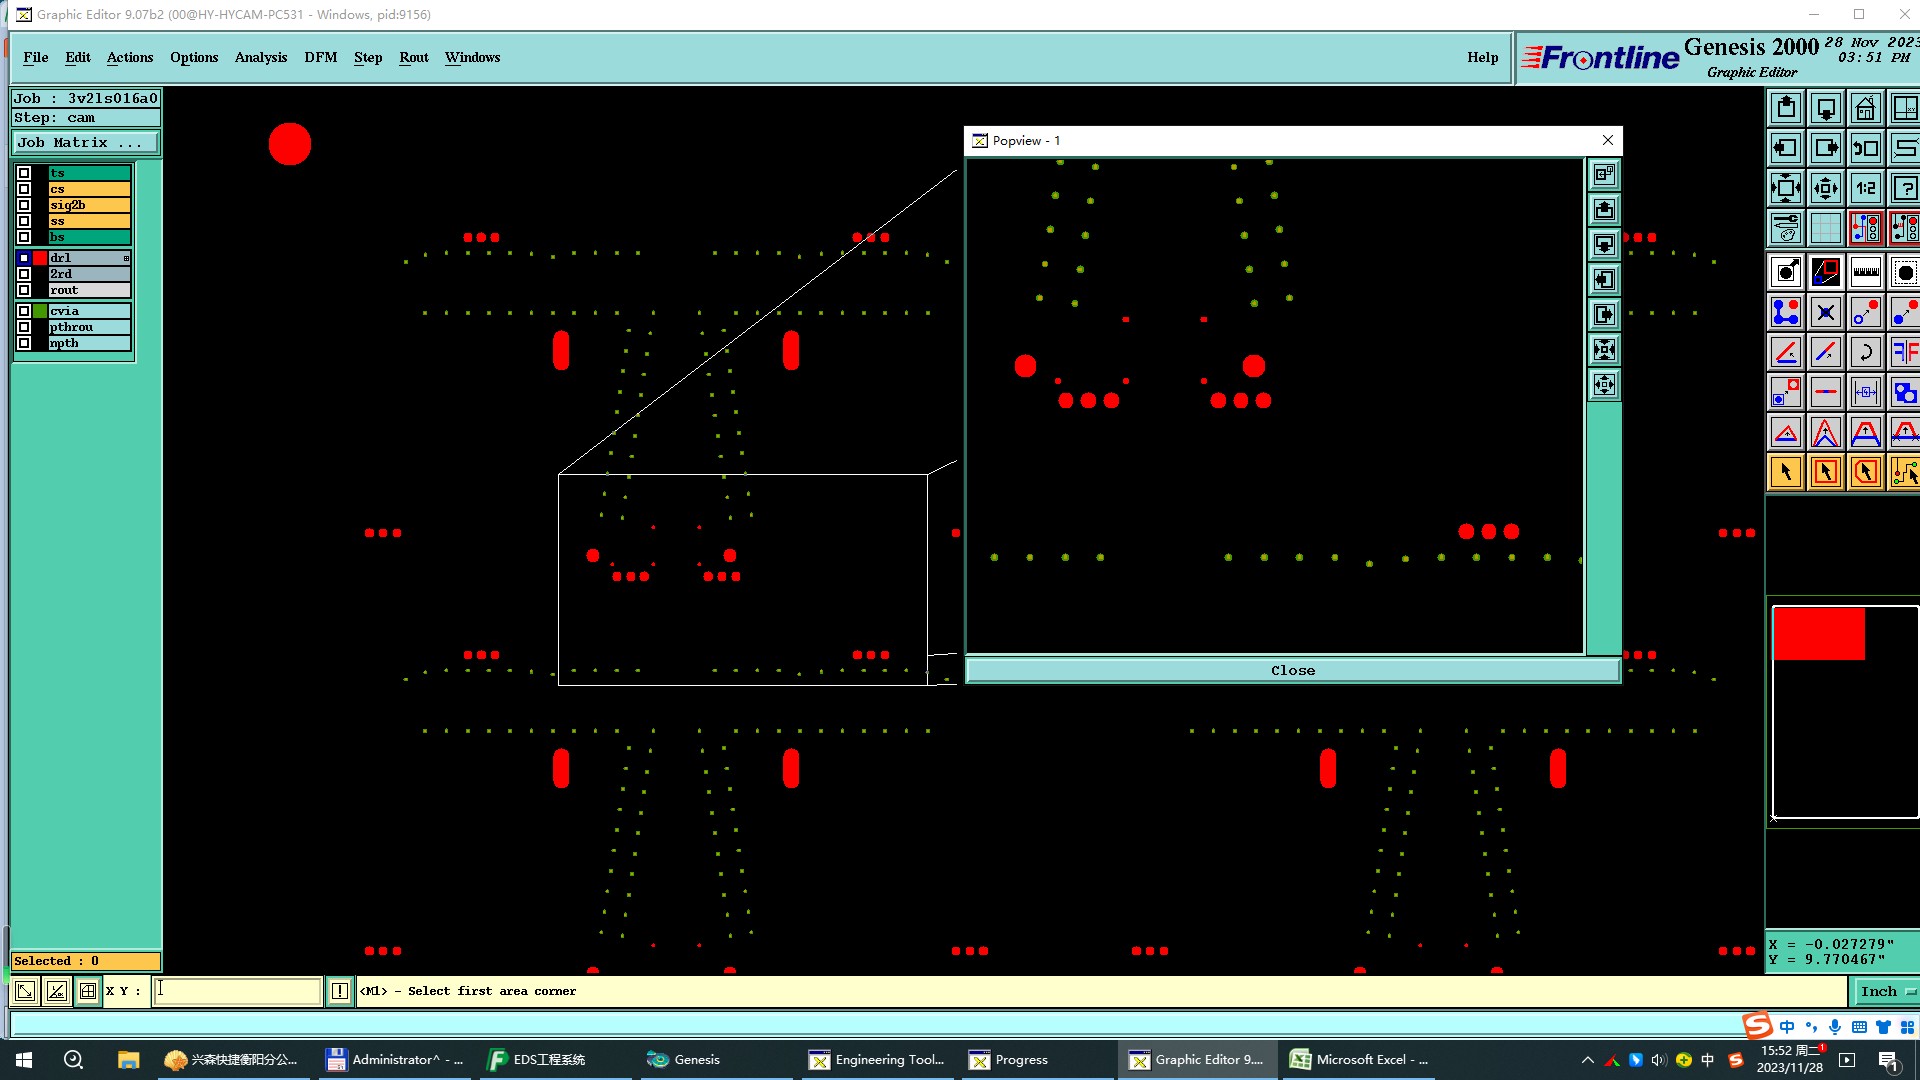Open the Analysis menu
This screenshot has width=1920, height=1080.
pos(260,57)
